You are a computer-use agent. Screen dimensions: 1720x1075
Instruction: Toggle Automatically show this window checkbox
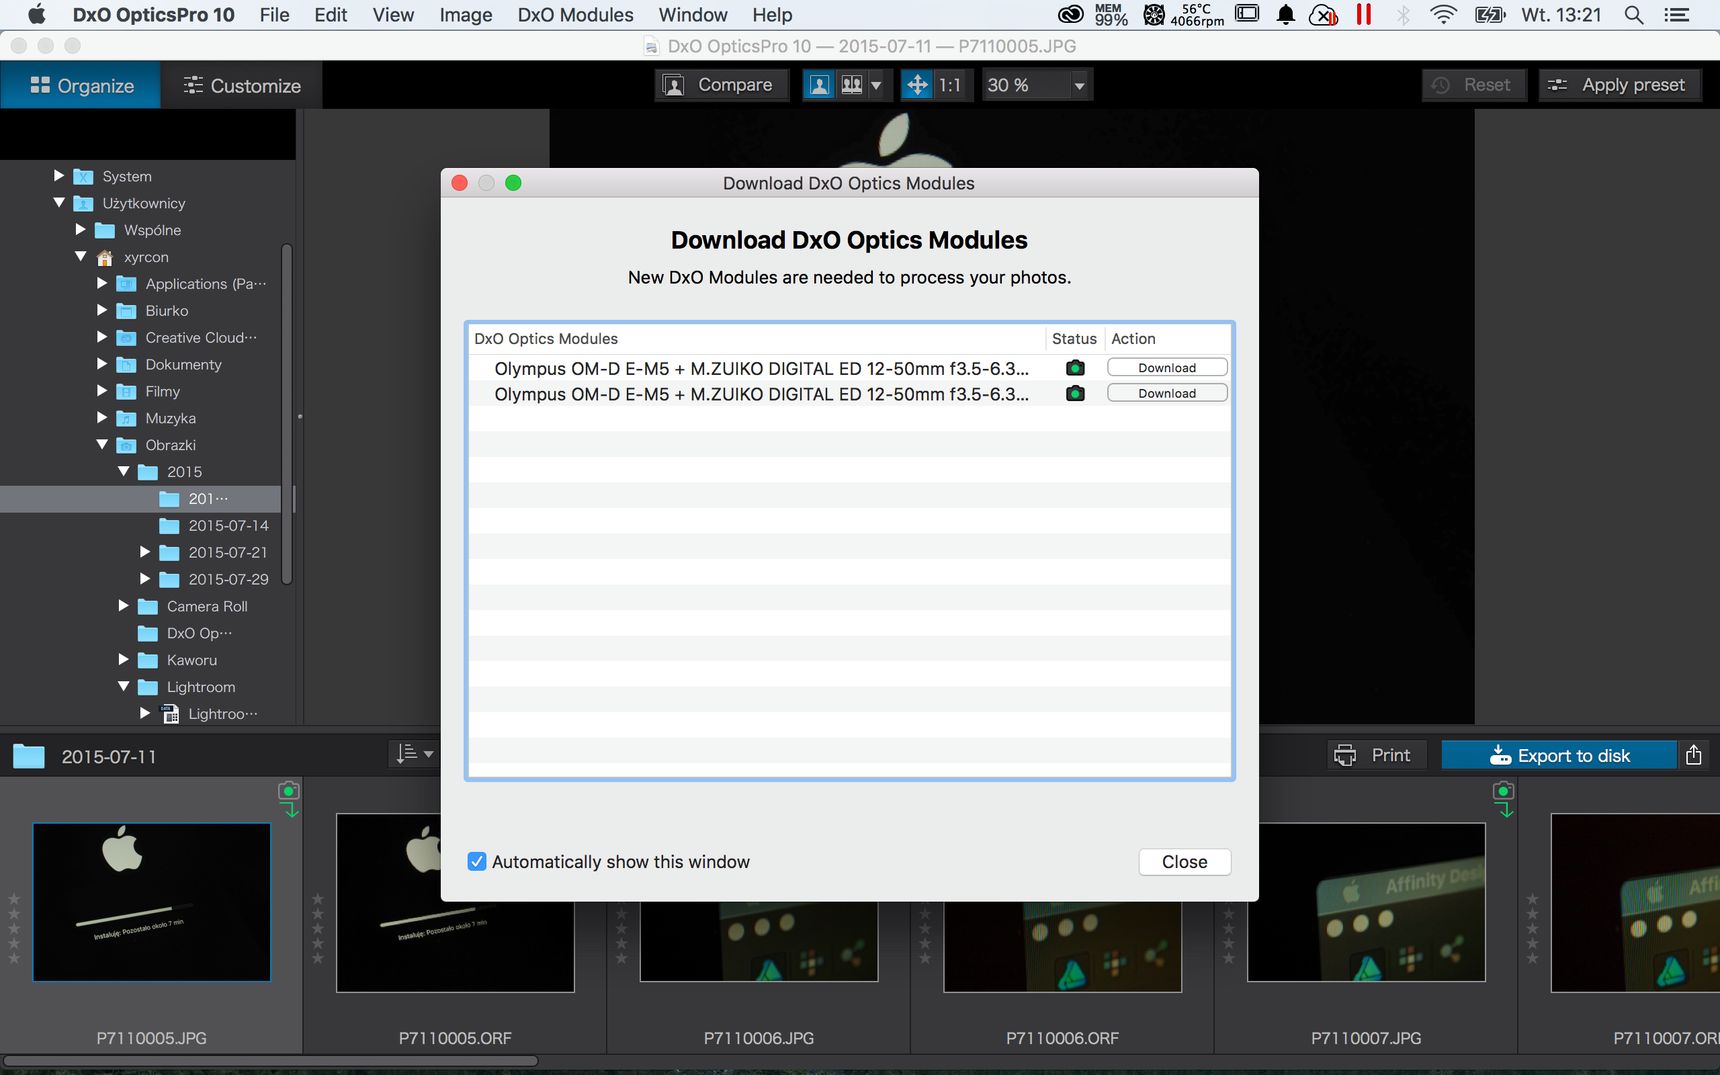click(x=477, y=862)
